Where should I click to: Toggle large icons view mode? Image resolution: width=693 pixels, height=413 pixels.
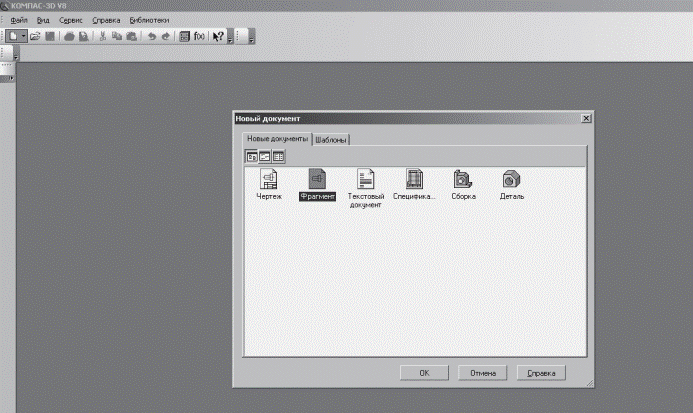point(252,157)
